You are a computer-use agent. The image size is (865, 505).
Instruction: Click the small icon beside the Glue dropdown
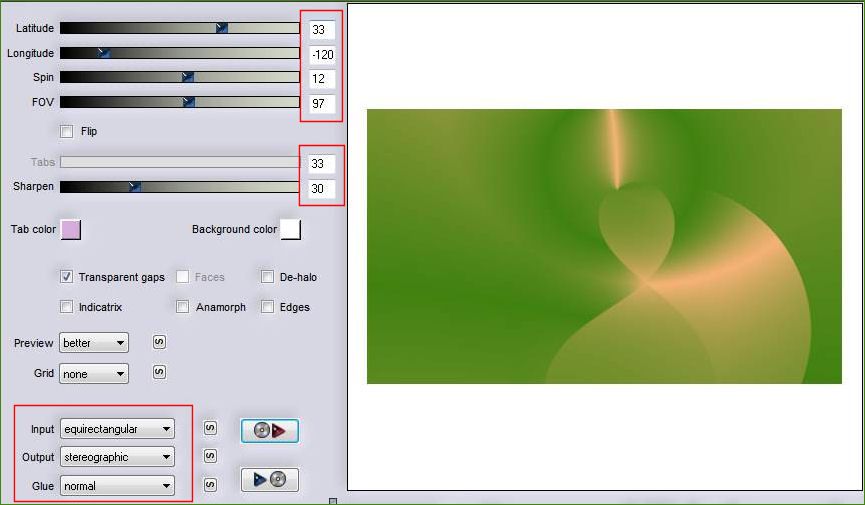click(x=210, y=485)
